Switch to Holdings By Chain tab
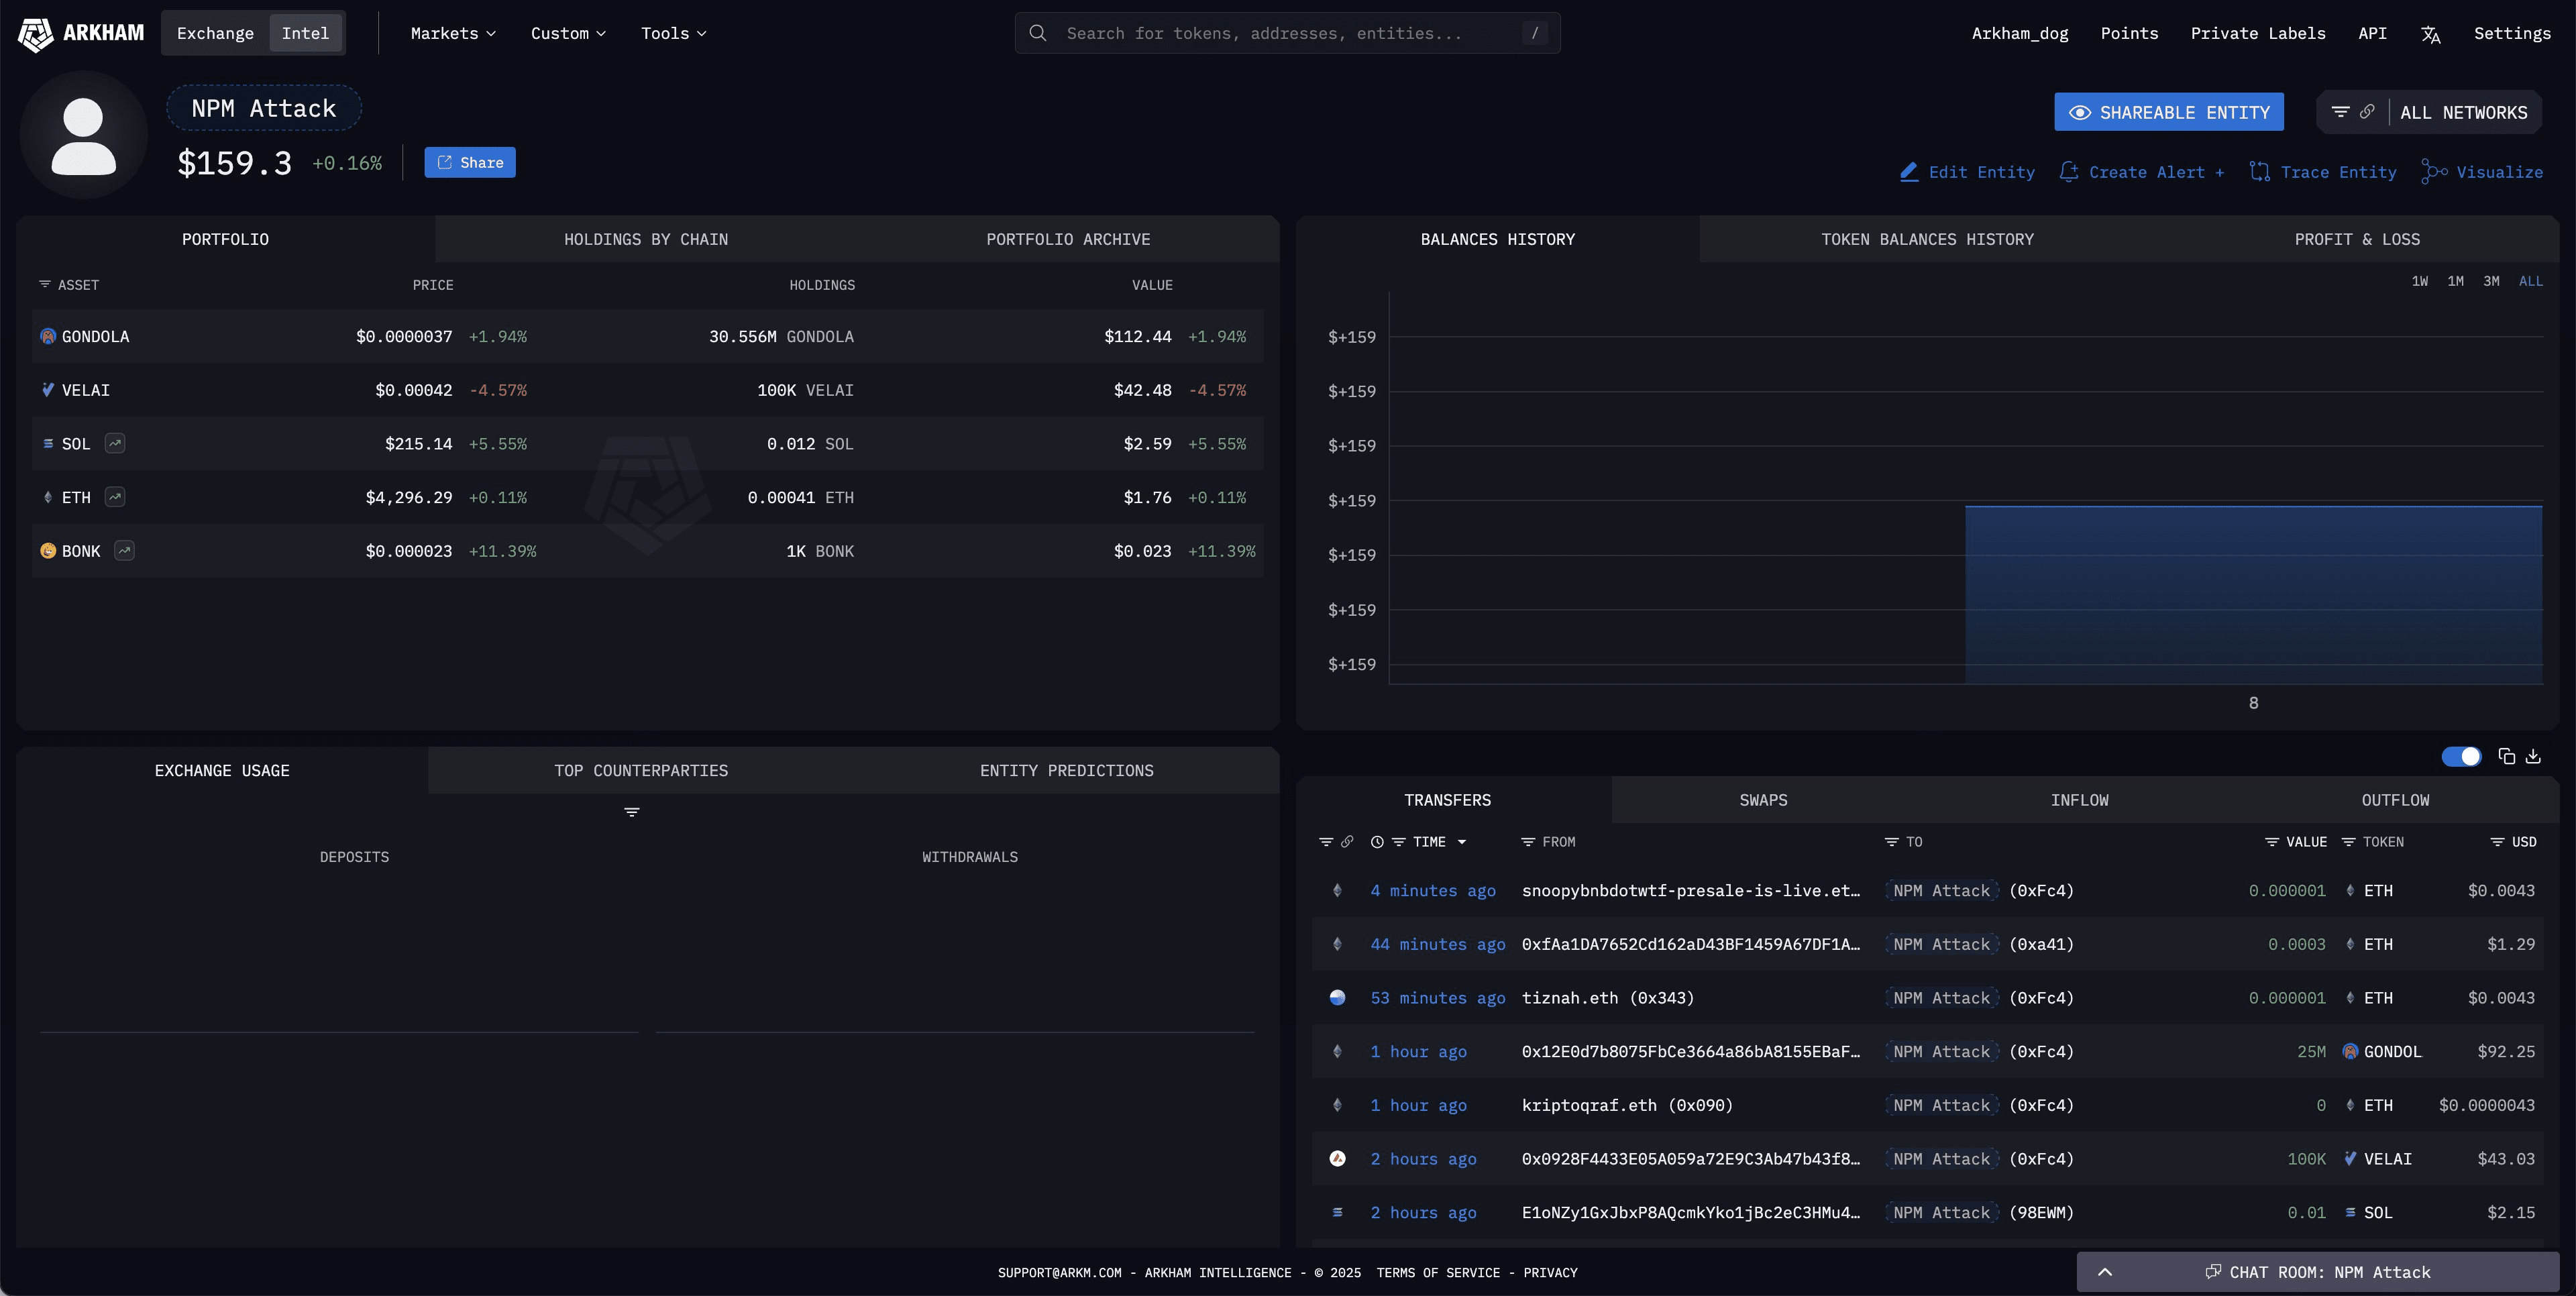The height and width of the screenshot is (1296, 2576). (646, 239)
